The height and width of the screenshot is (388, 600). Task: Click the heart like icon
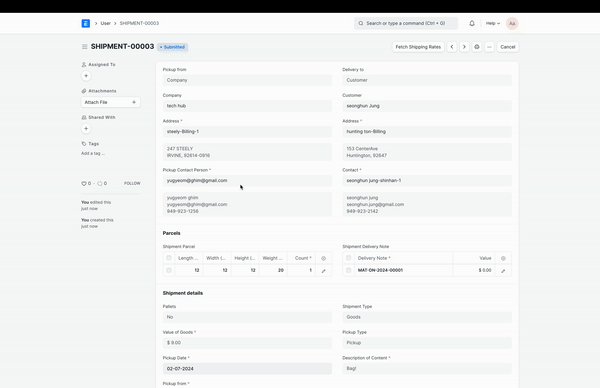[84, 183]
